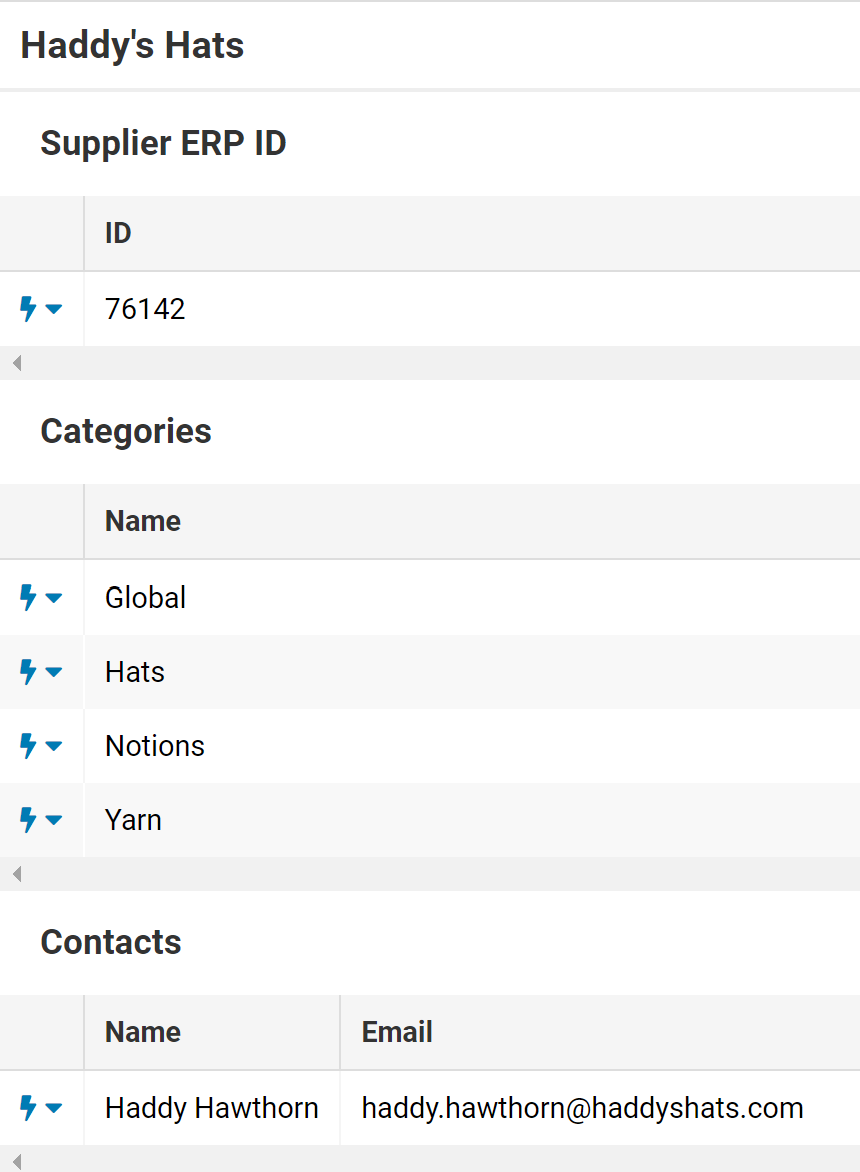The width and height of the screenshot is (860, 1172).
Task: Click lightning bolt icon beside Haddy Hawthorn
Action: coord(28,1108)
